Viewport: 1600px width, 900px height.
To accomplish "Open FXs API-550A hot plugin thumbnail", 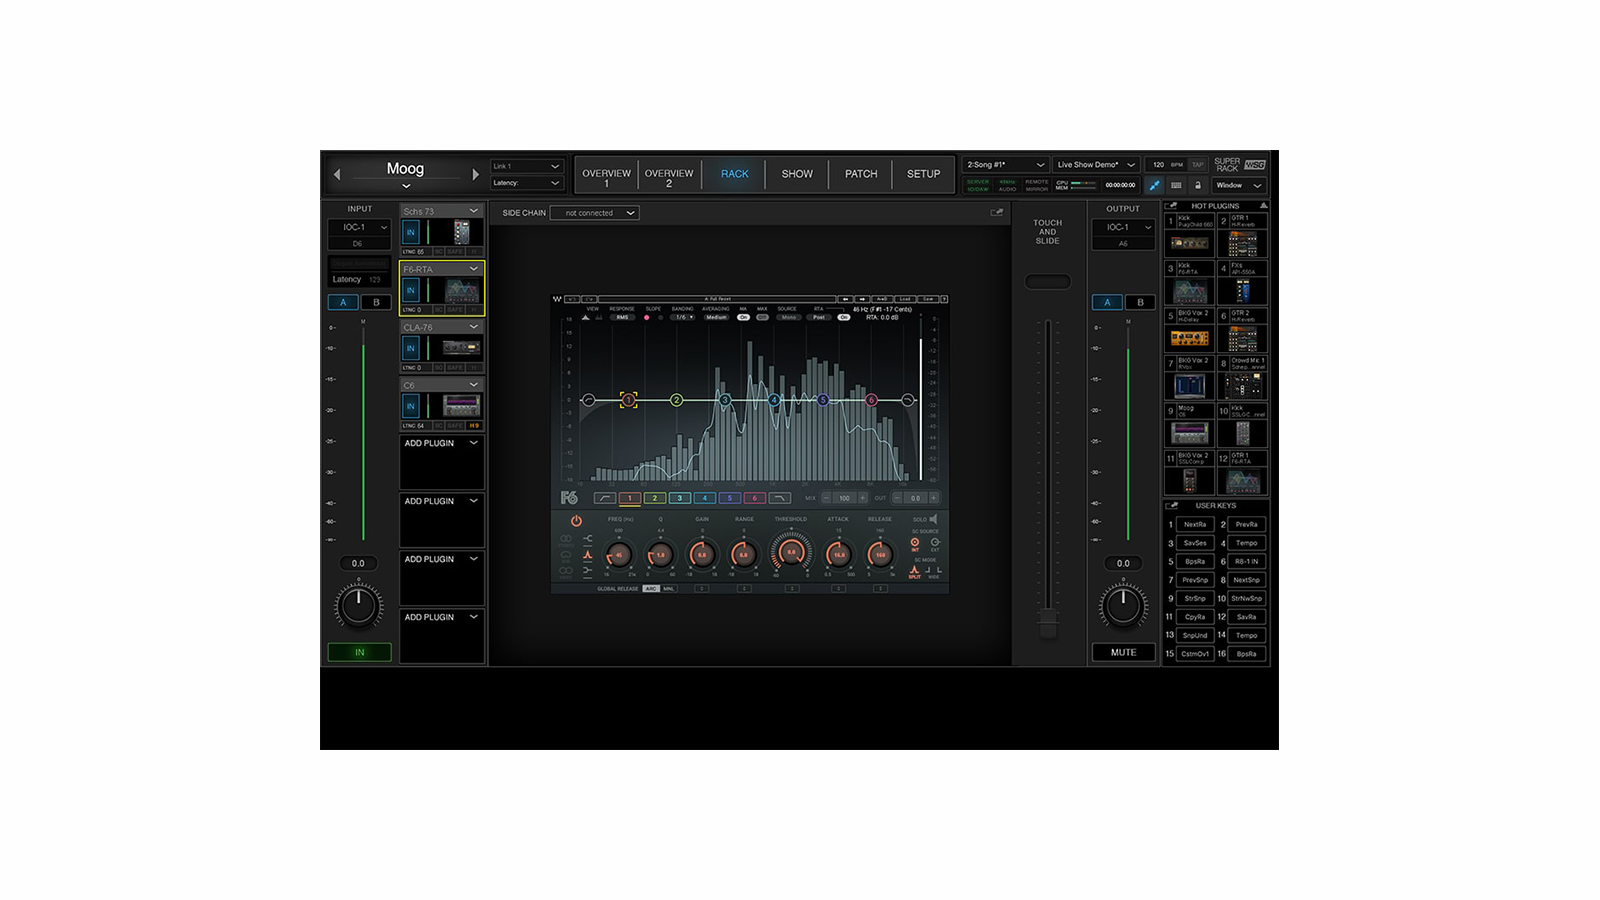I will tap(1242, 291).
